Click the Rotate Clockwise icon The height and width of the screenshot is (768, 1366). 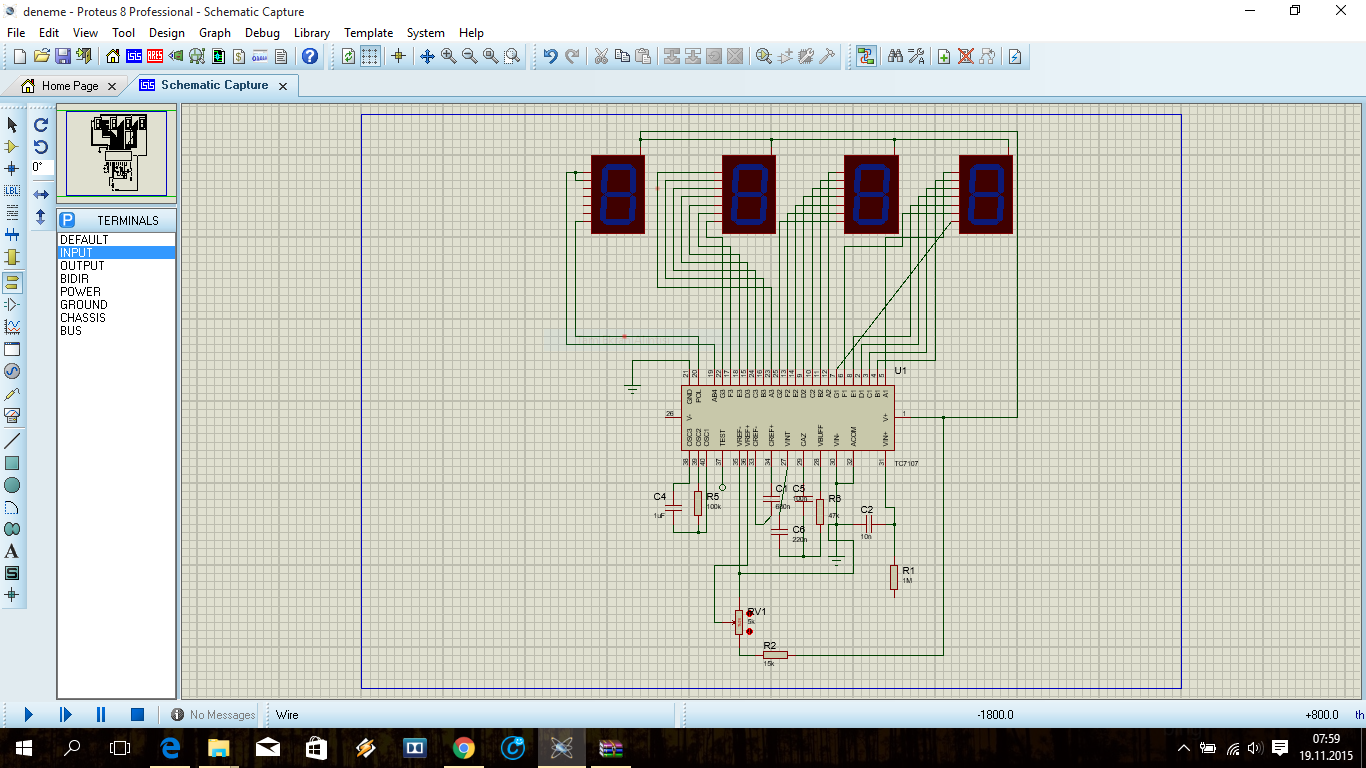click(x=41, y=125)
